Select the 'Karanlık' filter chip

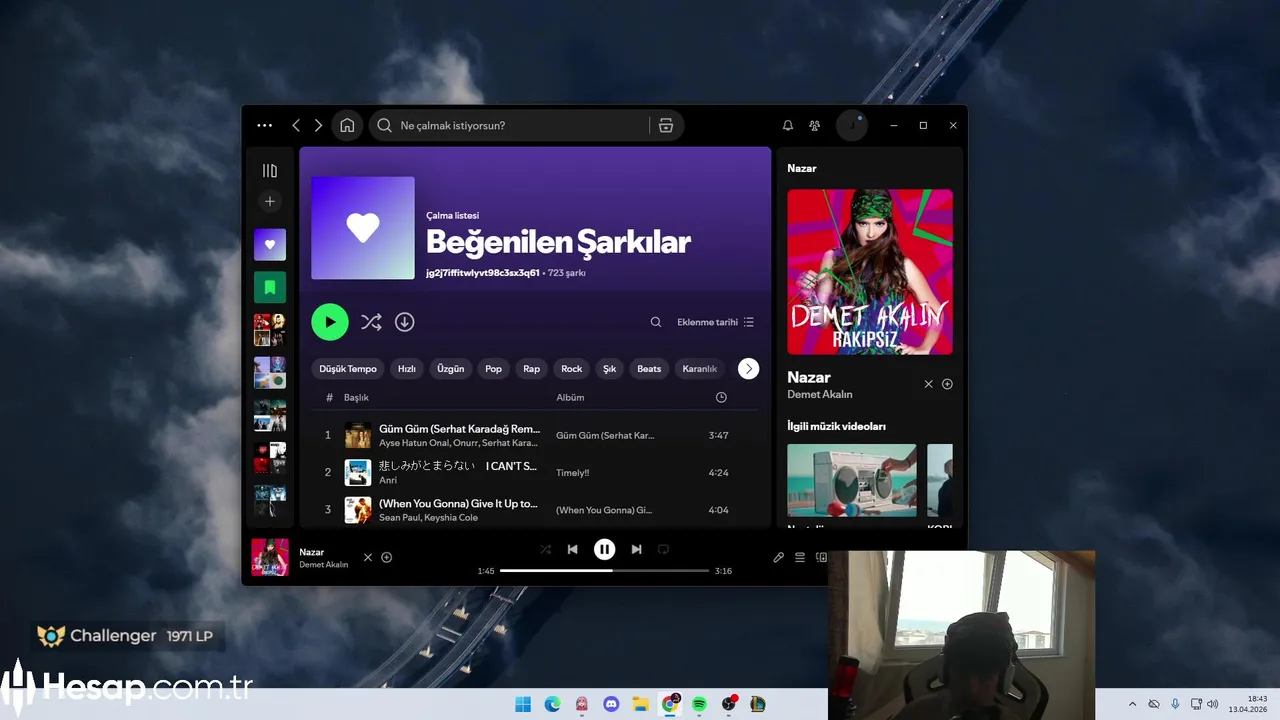[x=699, y=369]
